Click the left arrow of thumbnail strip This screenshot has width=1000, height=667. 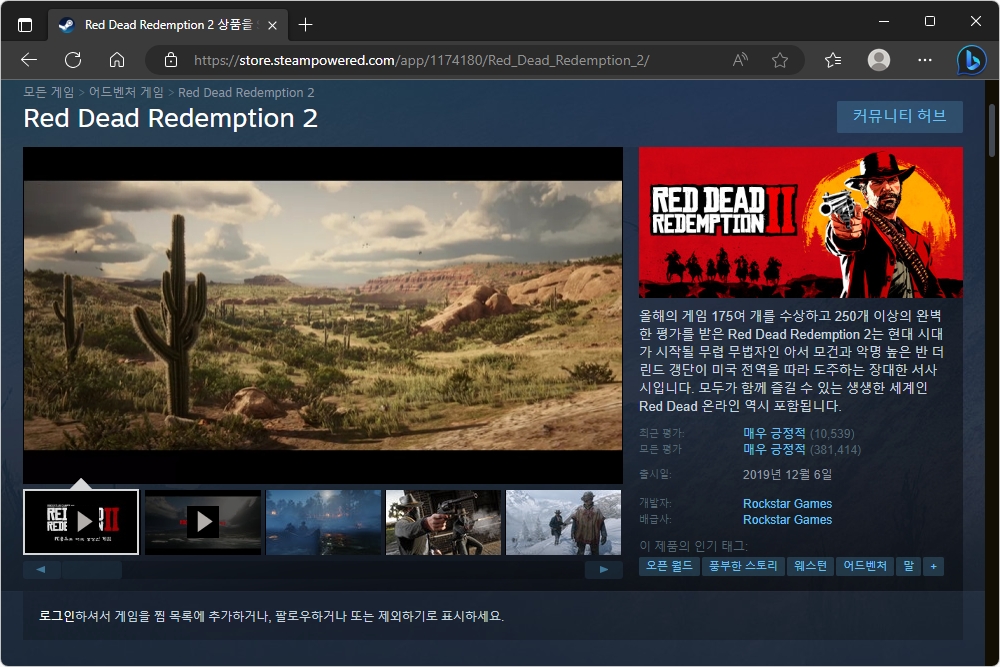click(x=41, y=569)
